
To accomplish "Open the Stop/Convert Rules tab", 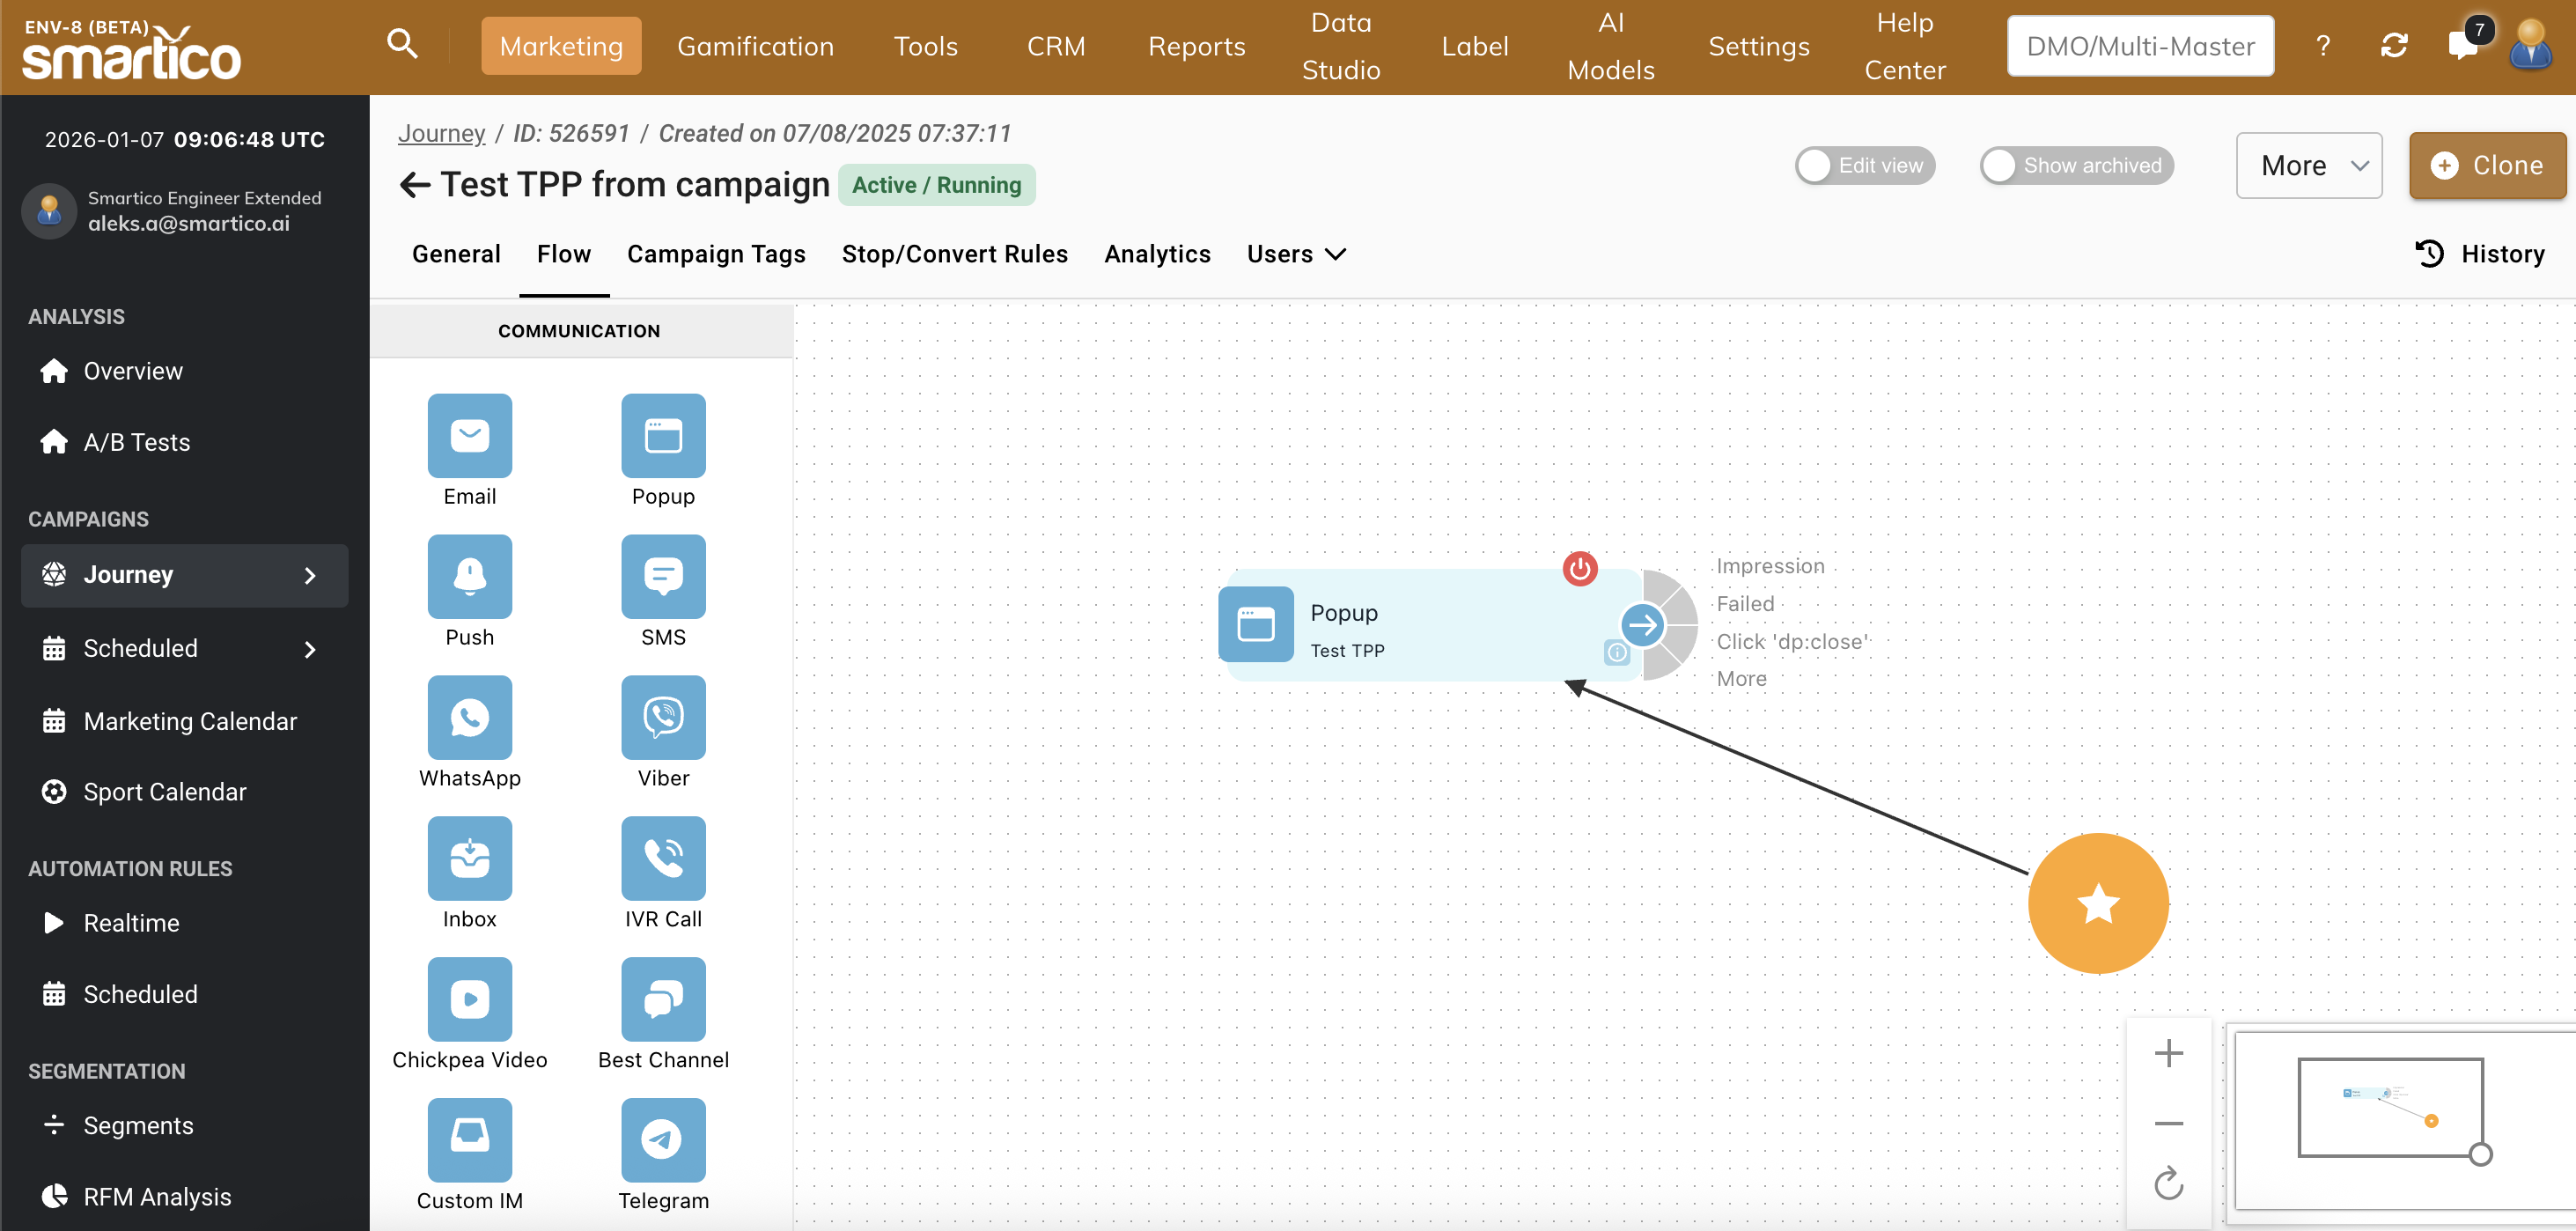I will pyautogui.click(x=954, y=254).
